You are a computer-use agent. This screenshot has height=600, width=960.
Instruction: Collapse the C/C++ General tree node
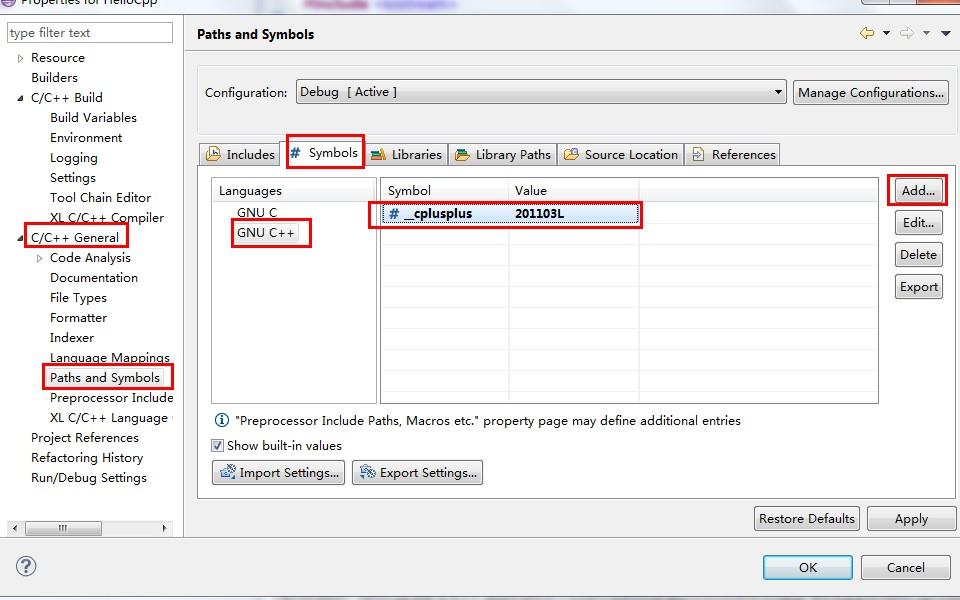pyautogui.click(x=20, y=238)
